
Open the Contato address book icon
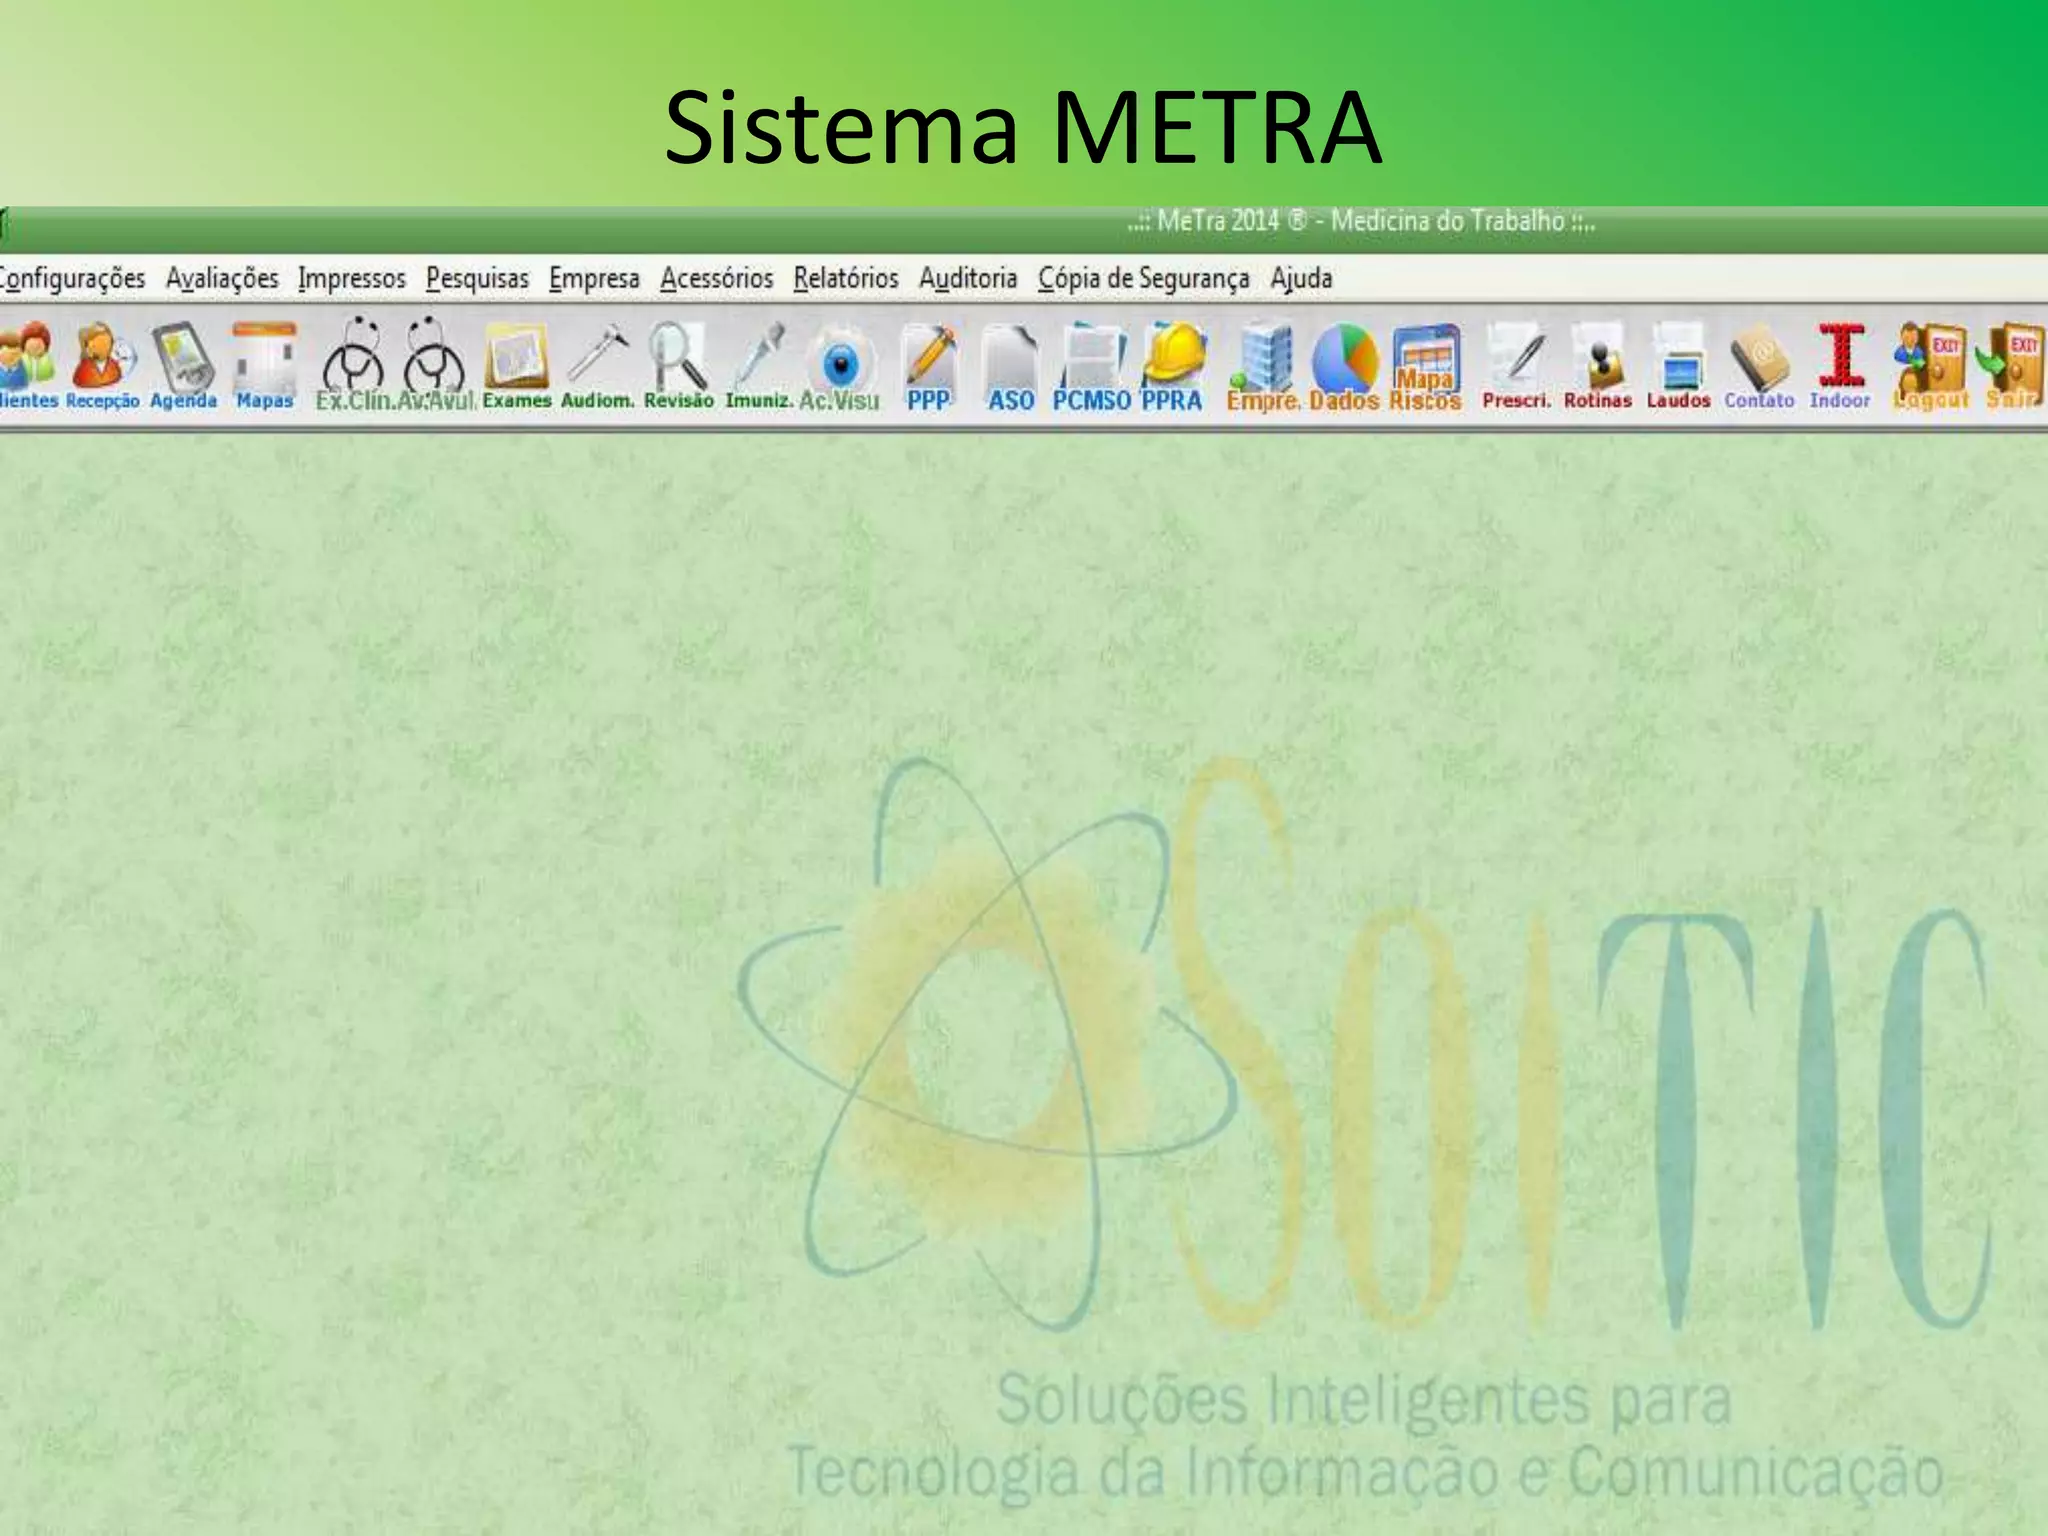[x=1759, y=364]
